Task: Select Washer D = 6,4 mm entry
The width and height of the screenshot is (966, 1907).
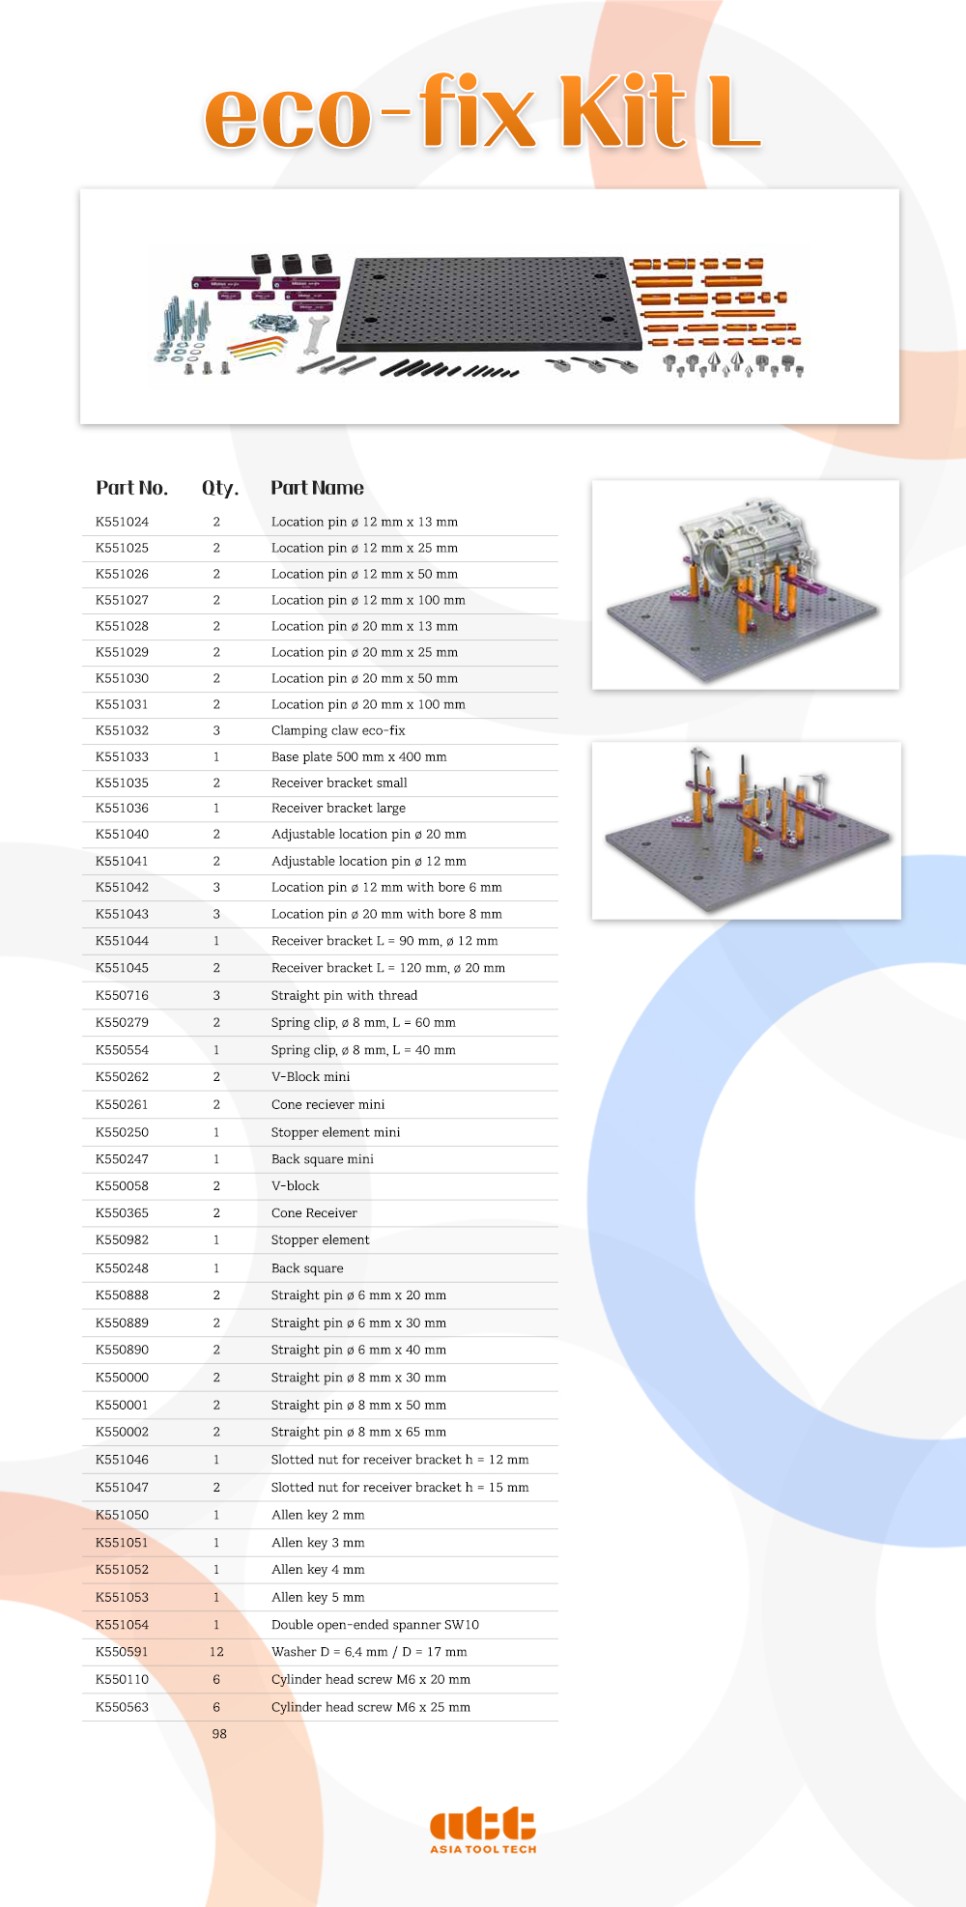Action: [369, 1652]
